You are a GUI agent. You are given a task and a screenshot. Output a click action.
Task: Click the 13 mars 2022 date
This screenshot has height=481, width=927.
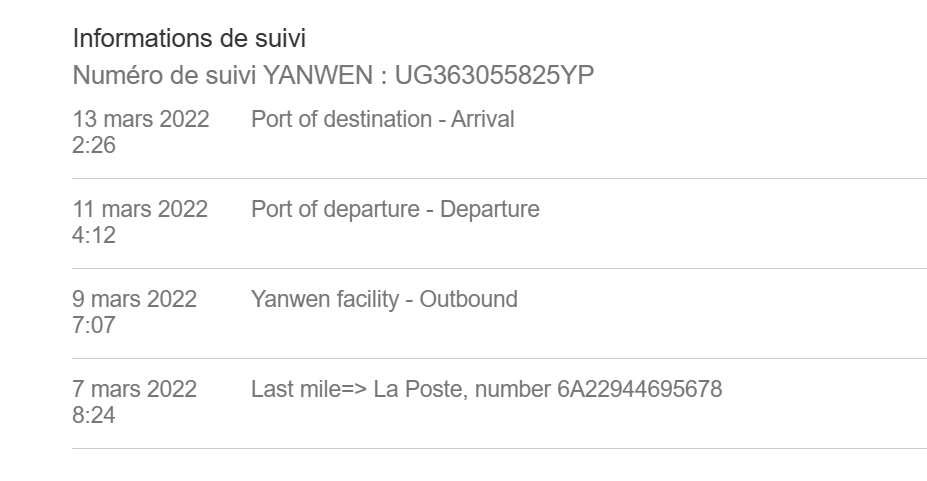coord(141,120)
